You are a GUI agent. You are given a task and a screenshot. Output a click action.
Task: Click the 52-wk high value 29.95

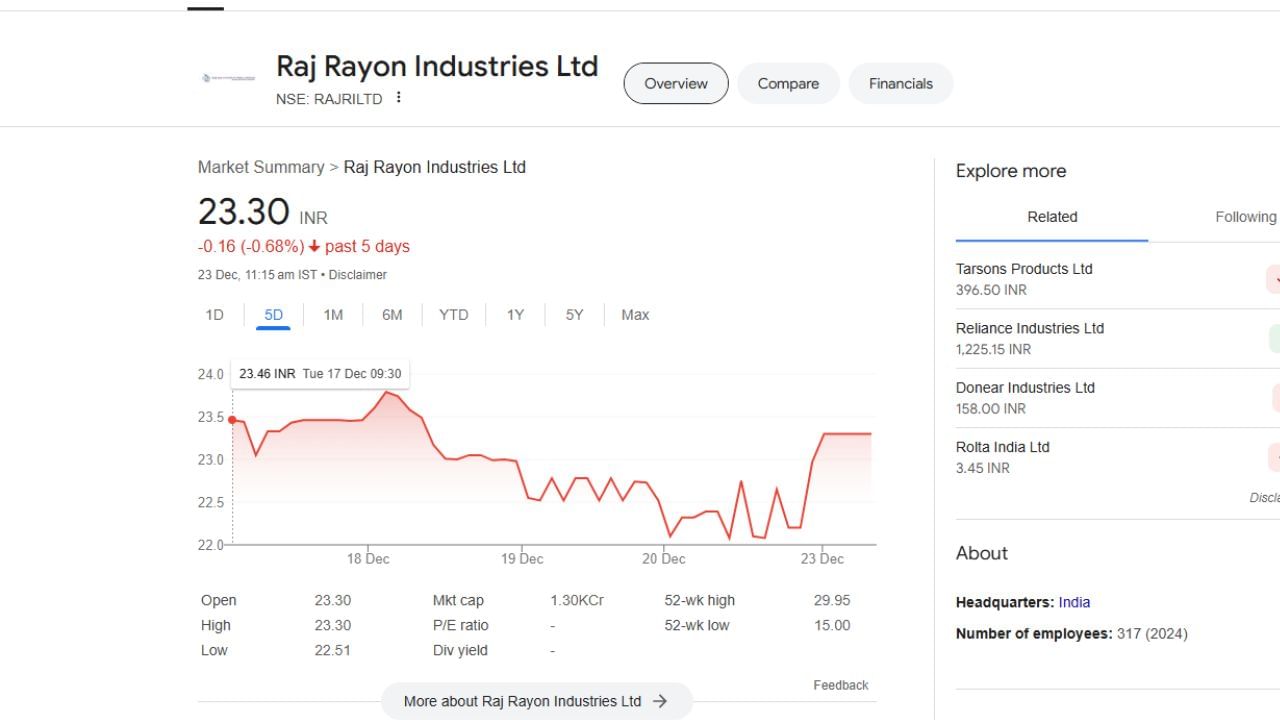tap(832, 601)
